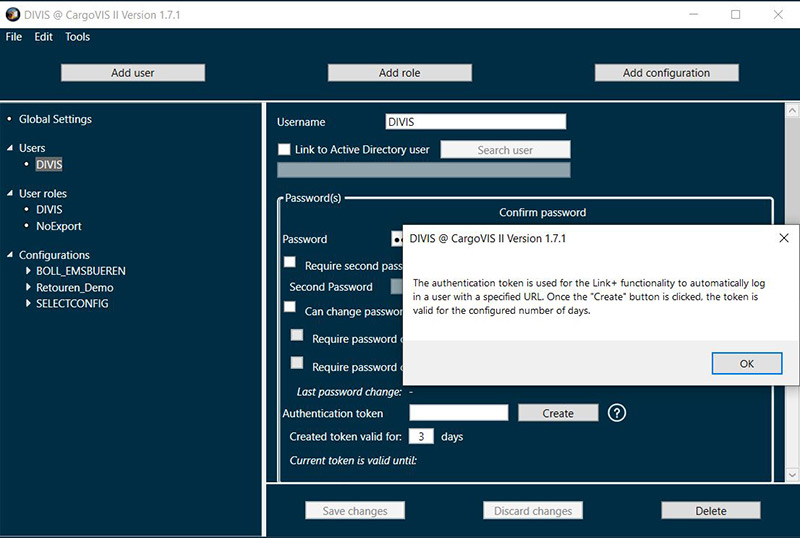Click the Save changes button
This screenshot has width=800, height=538.
pos(355,510)
